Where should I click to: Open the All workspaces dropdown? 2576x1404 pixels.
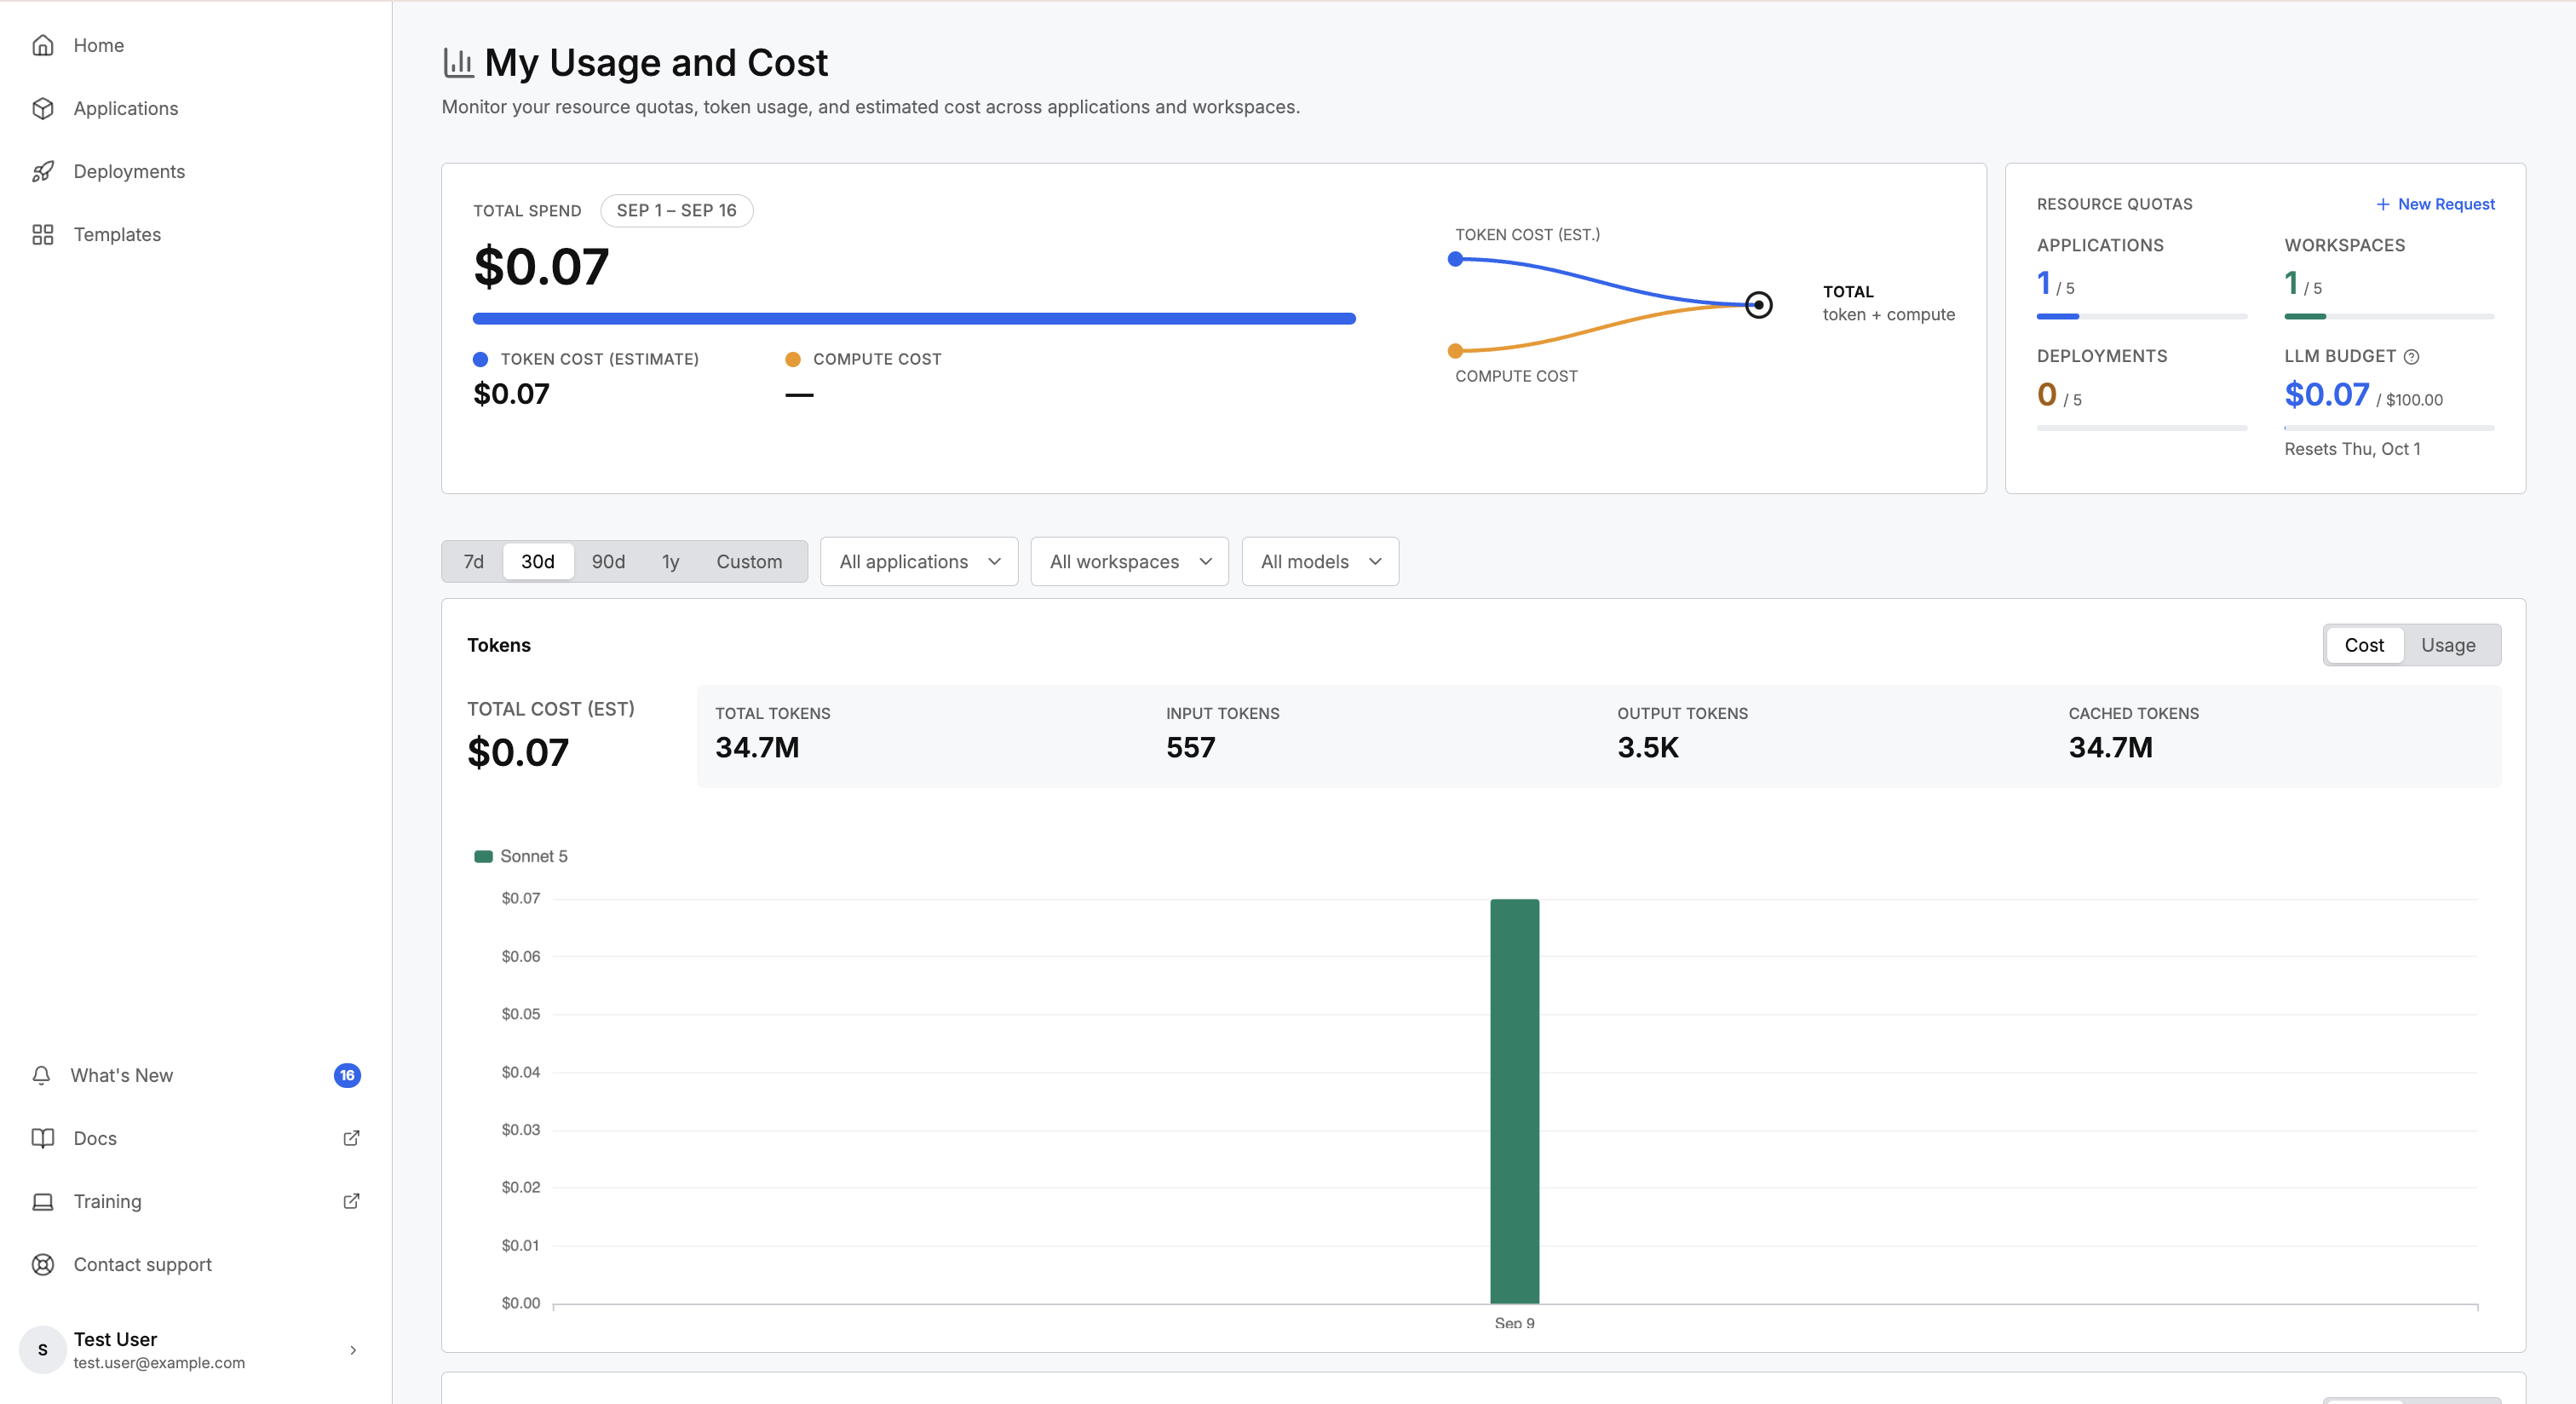(1129, 561)
